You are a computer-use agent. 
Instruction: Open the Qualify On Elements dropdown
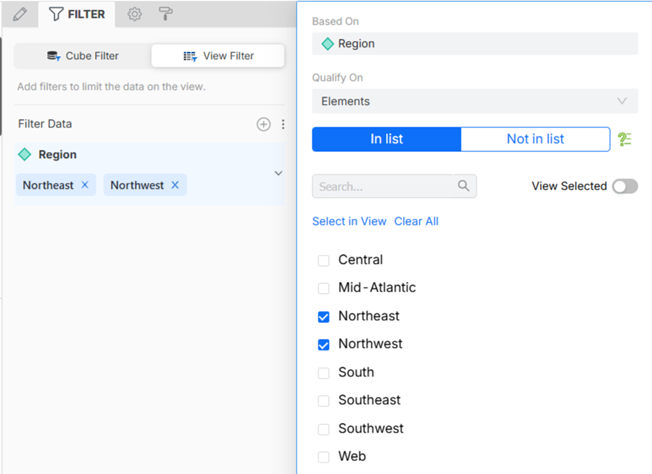pos(474,101)
